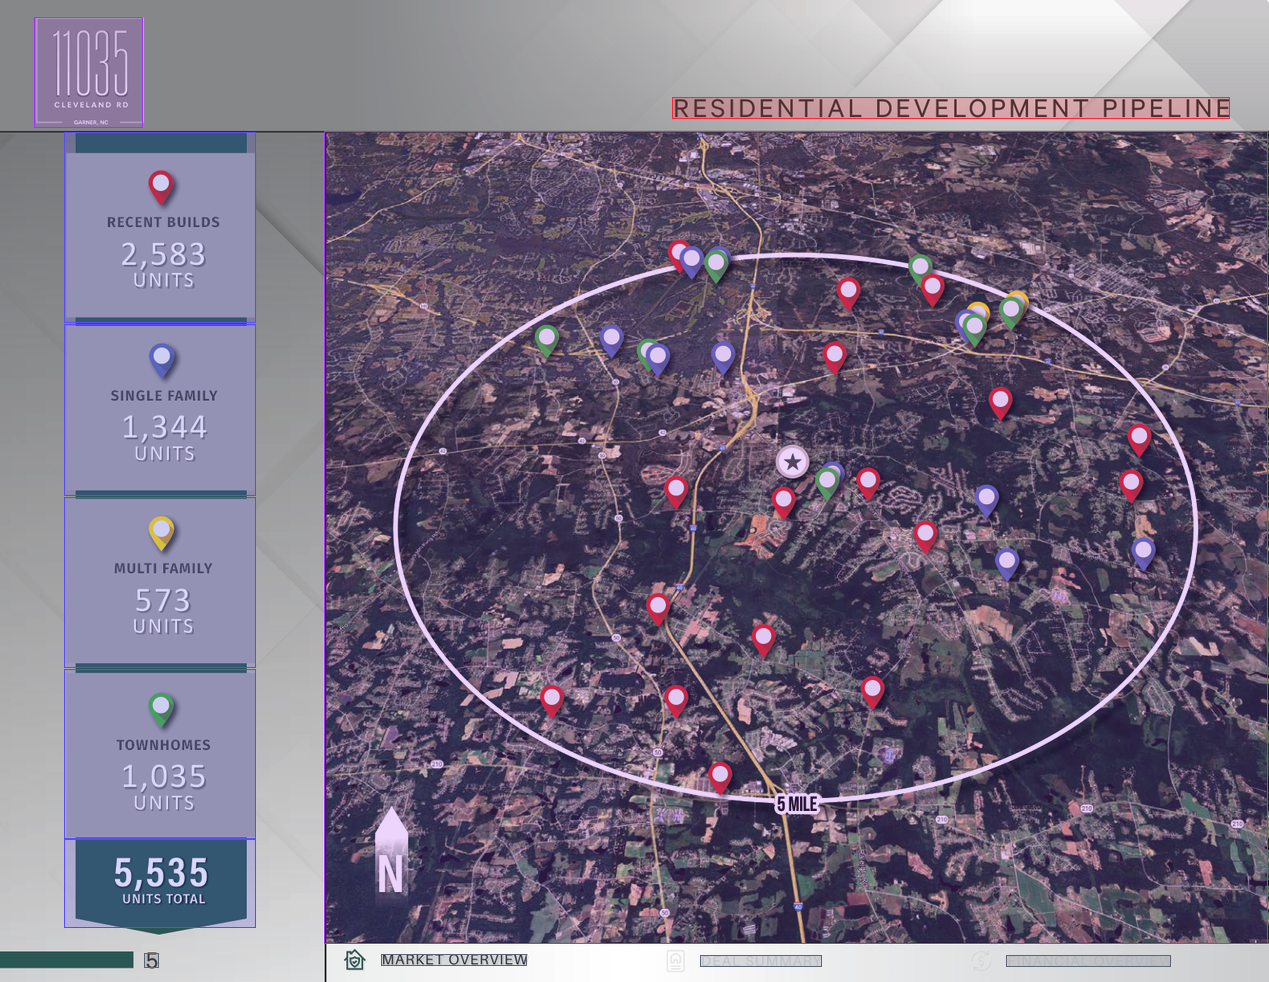Click the Residential Development Pipeline title
Viewport: 1269px width, 982px height.
point(951,108)
